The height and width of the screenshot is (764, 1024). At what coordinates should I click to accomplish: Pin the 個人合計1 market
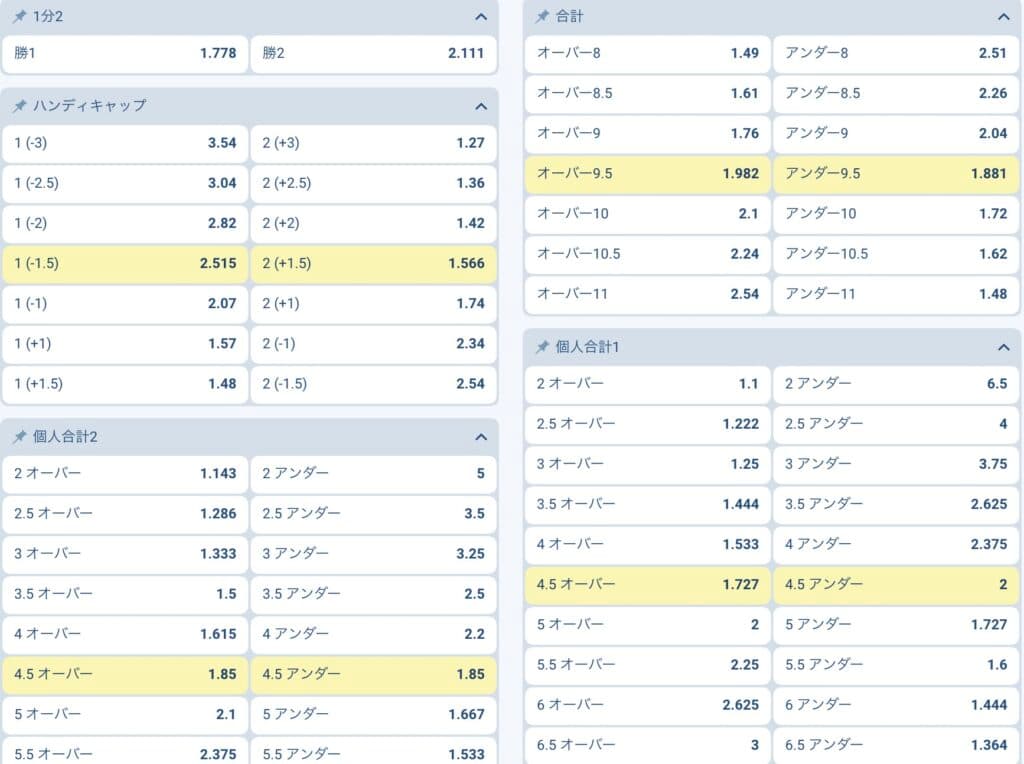pos(543,347)
